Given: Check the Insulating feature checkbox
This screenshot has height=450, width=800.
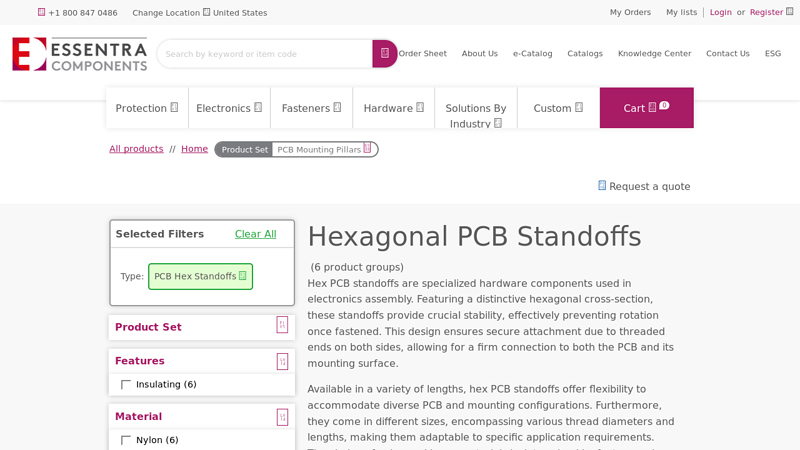Looking at the screenshot, I should coord(126,385).
